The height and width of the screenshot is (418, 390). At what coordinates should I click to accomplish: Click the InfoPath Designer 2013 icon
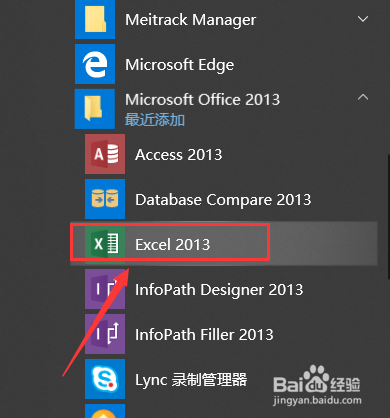(x=105, y=289)
